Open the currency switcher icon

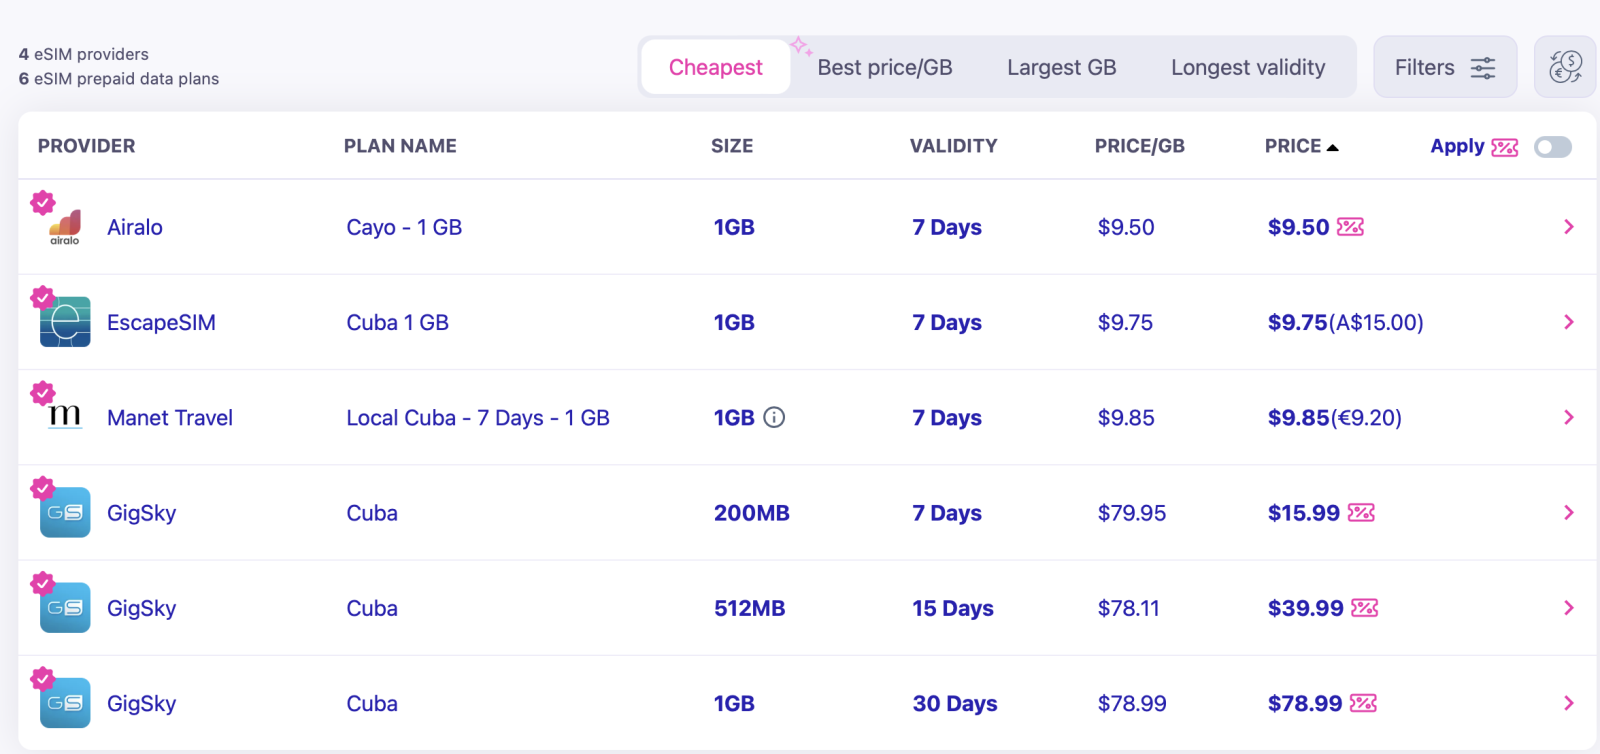click(x=1565, y=67)
